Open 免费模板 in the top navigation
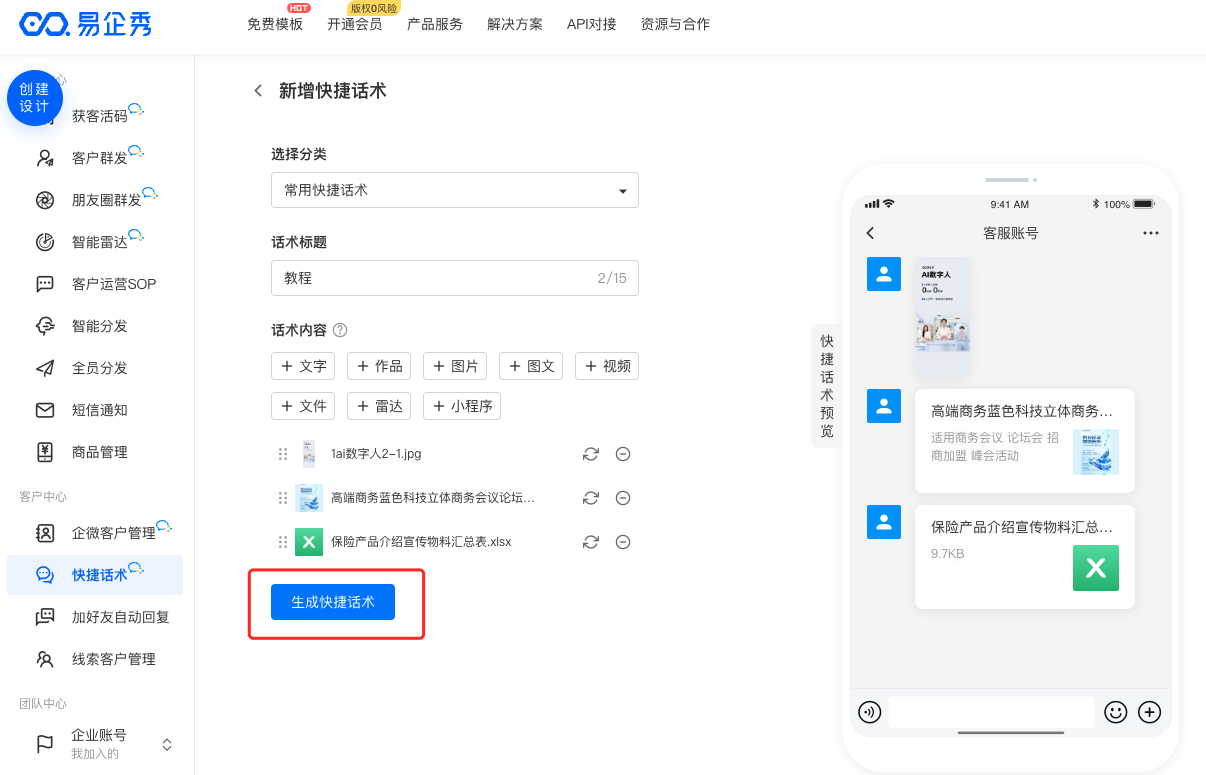Screen dimensions: 1206x775 click(275, 24)
